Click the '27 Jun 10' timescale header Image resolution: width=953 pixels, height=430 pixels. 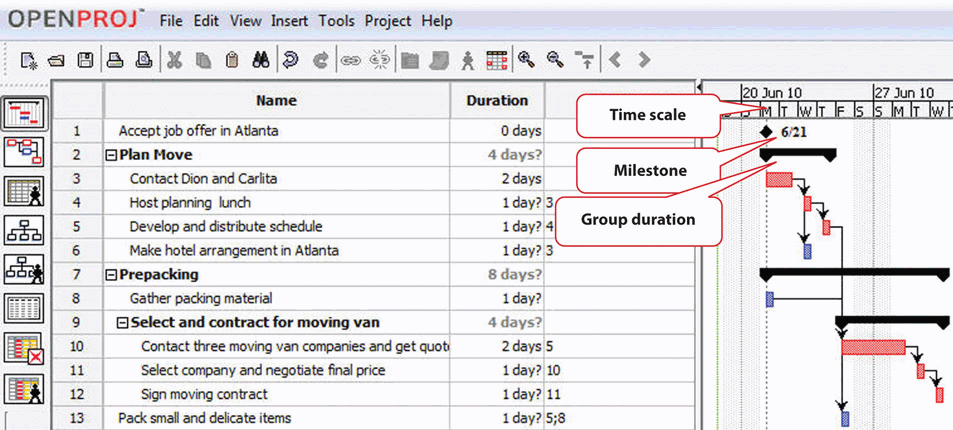(903, 93)
